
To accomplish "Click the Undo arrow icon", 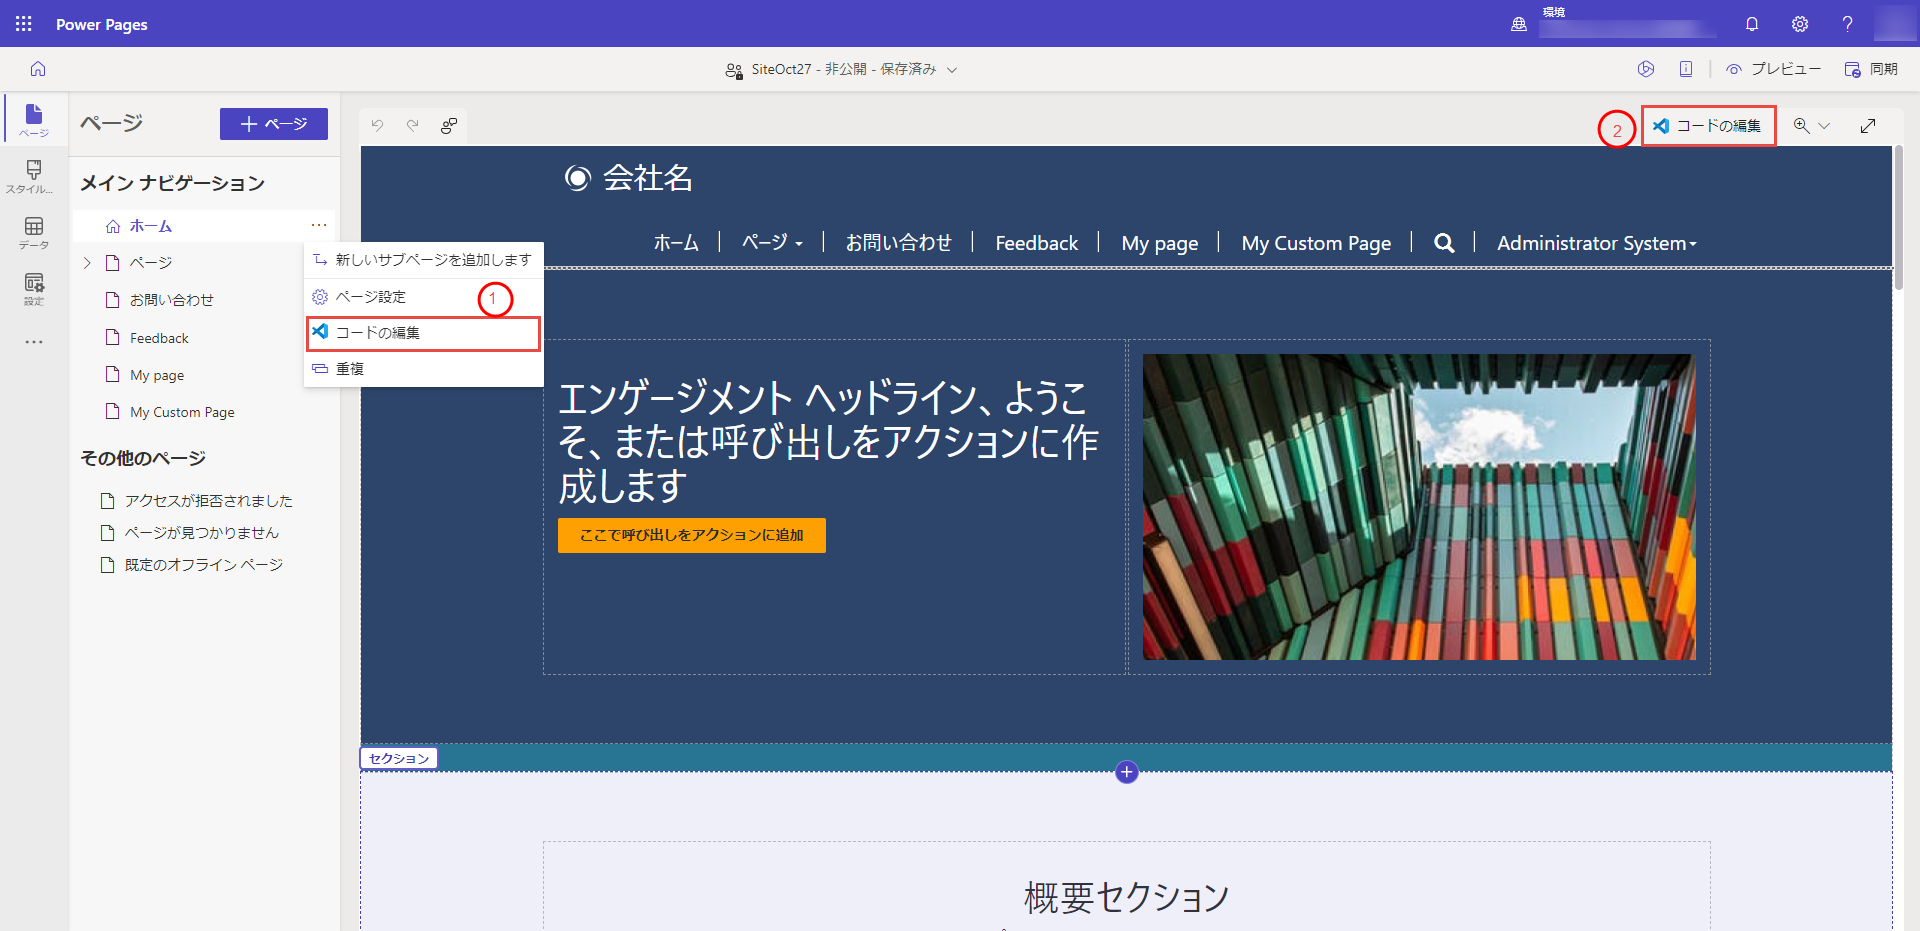I will click(x=377, y=125).
